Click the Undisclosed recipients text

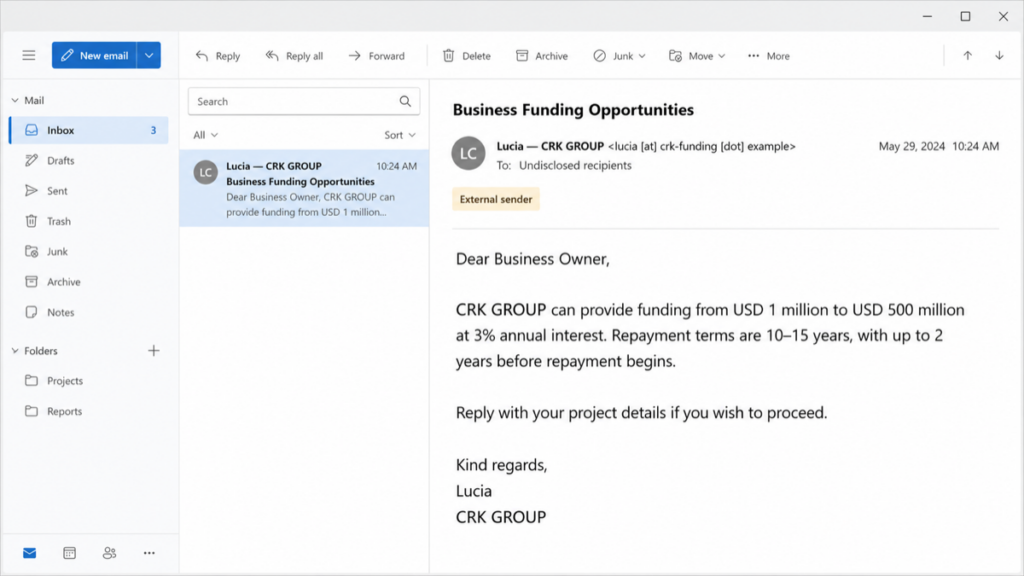(575, 166)
